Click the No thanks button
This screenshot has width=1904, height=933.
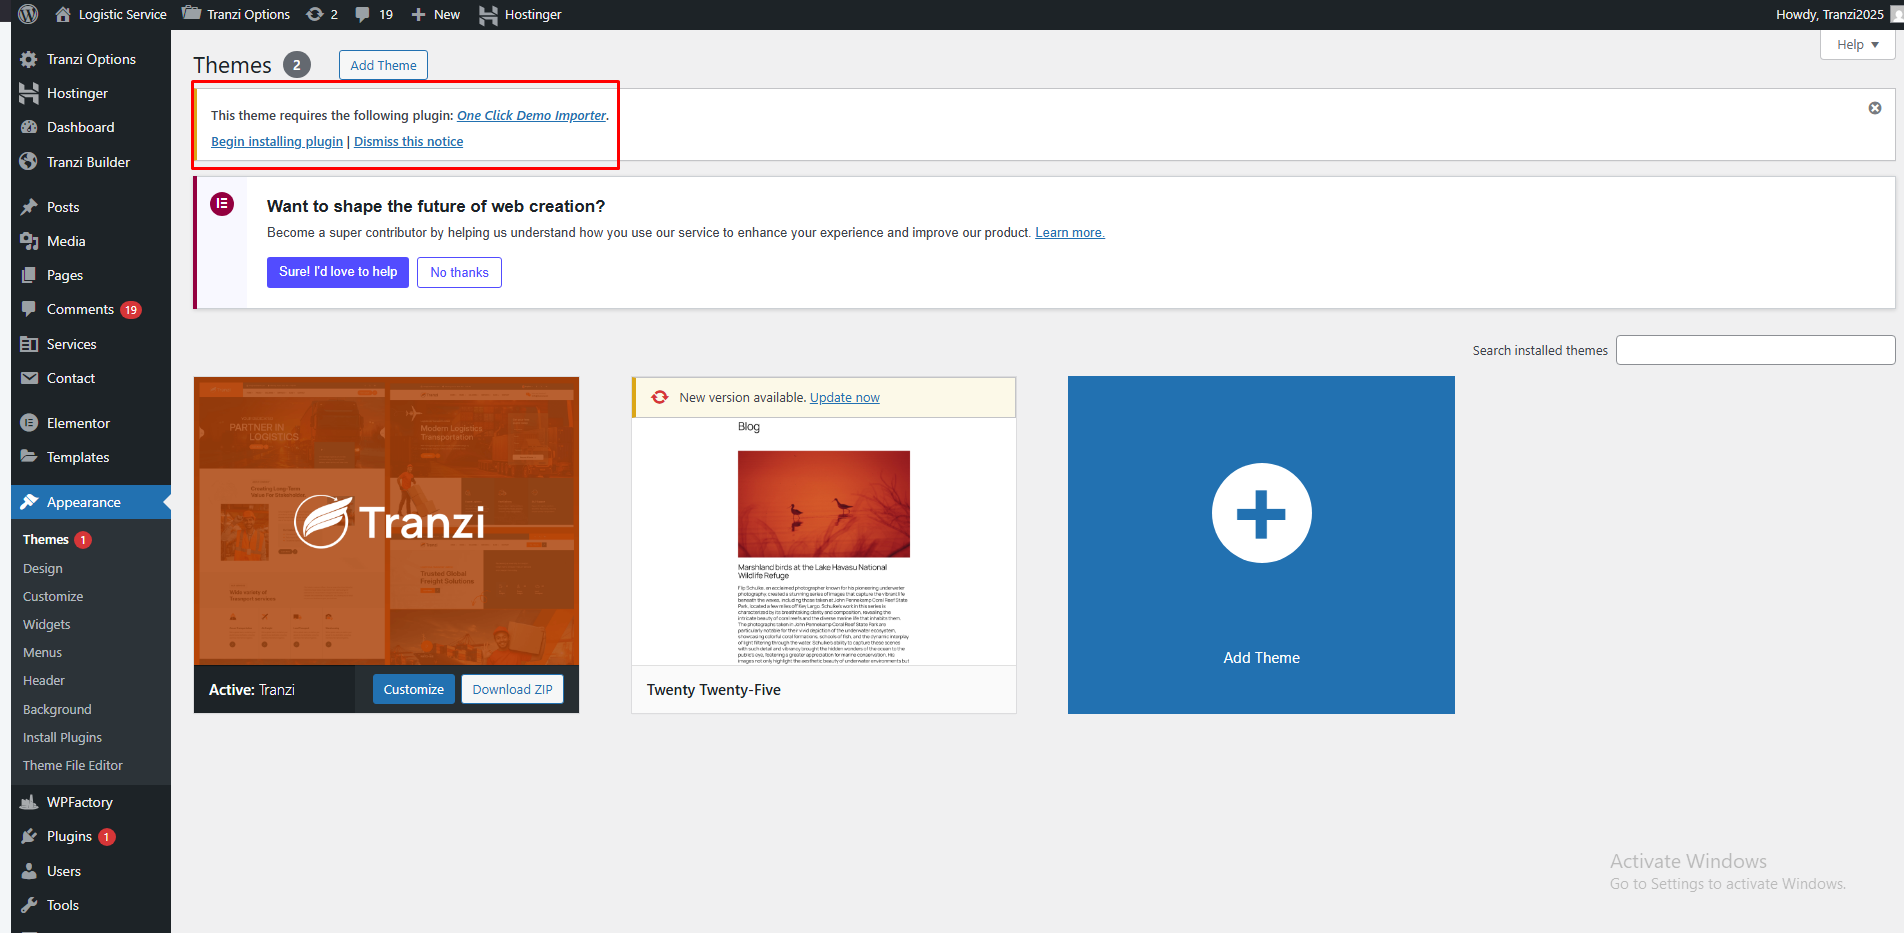[x=459, y=272]
